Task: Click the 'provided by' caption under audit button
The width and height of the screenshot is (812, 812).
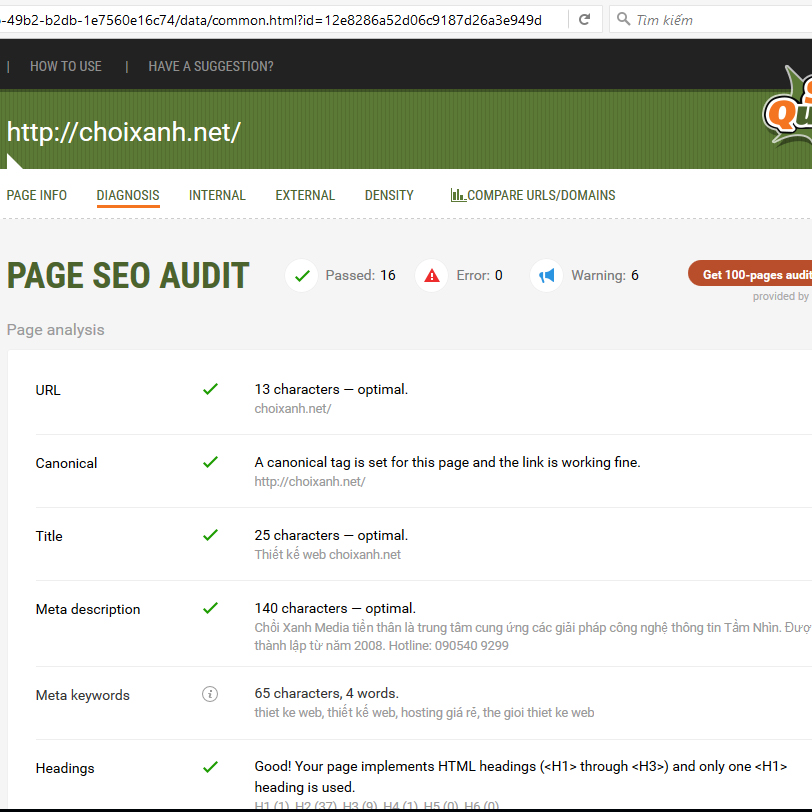Action: [x=780, y=297]
